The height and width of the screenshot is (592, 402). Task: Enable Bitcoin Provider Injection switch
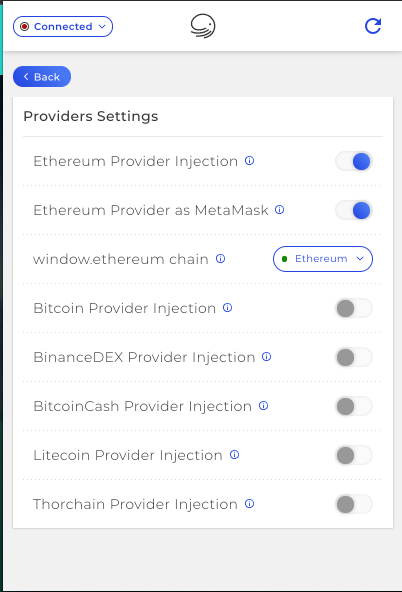pyautogui.click(x=354, y=308)
